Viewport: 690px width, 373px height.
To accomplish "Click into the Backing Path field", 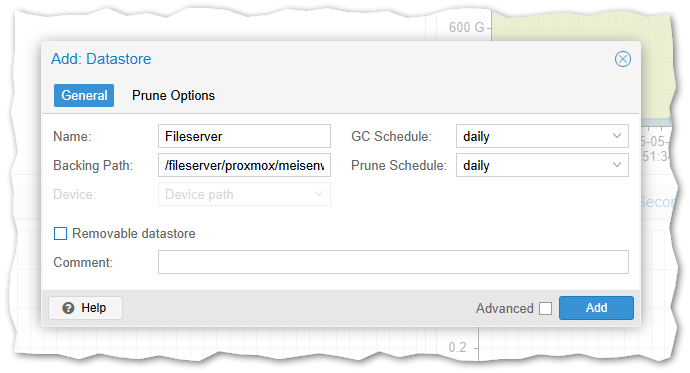I will click(244, 165).
